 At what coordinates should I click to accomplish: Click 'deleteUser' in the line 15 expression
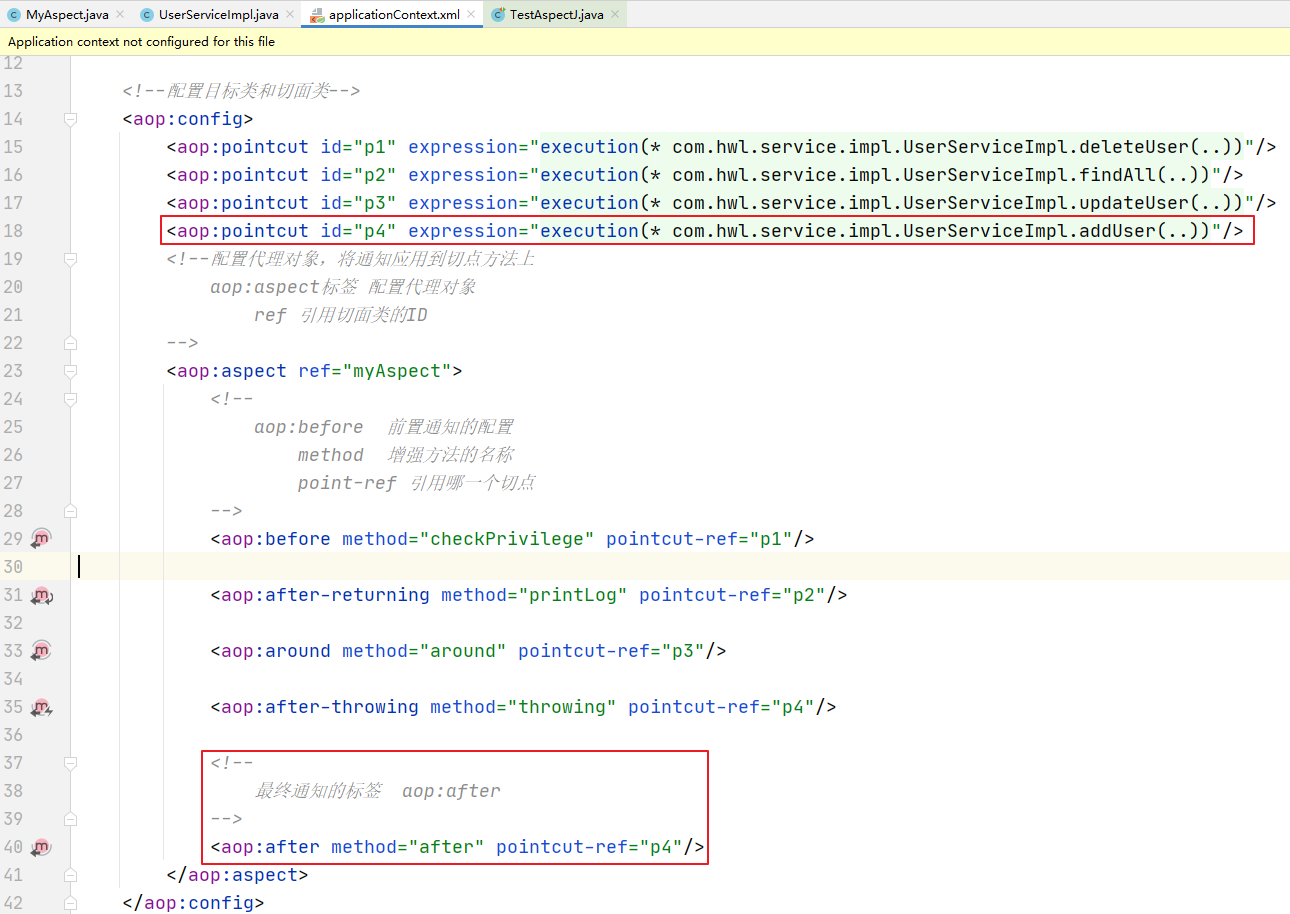pyautogui.click(x=1134, y=147)
